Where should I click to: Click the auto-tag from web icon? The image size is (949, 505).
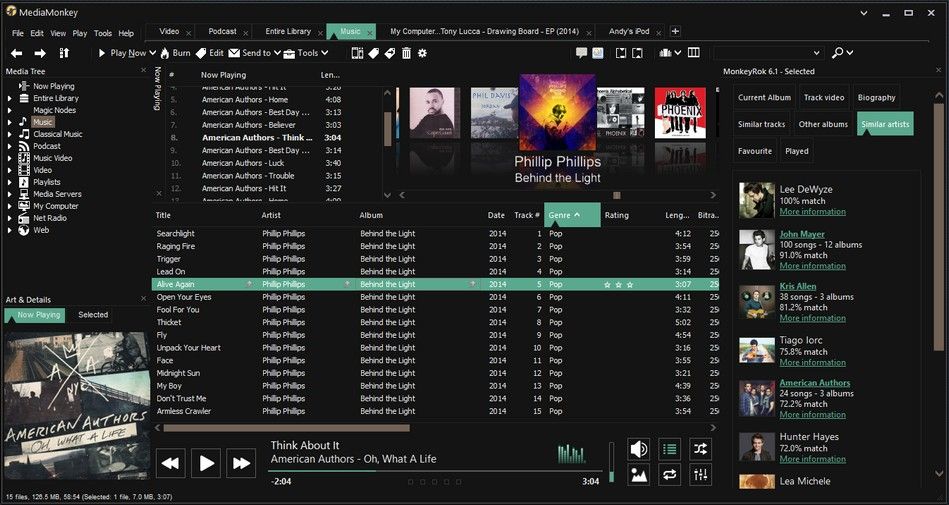click(390, 53)
